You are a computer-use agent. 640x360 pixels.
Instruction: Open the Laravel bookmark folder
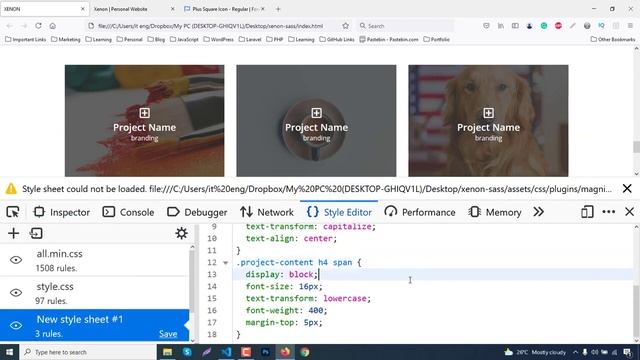[x=250, y=40]
